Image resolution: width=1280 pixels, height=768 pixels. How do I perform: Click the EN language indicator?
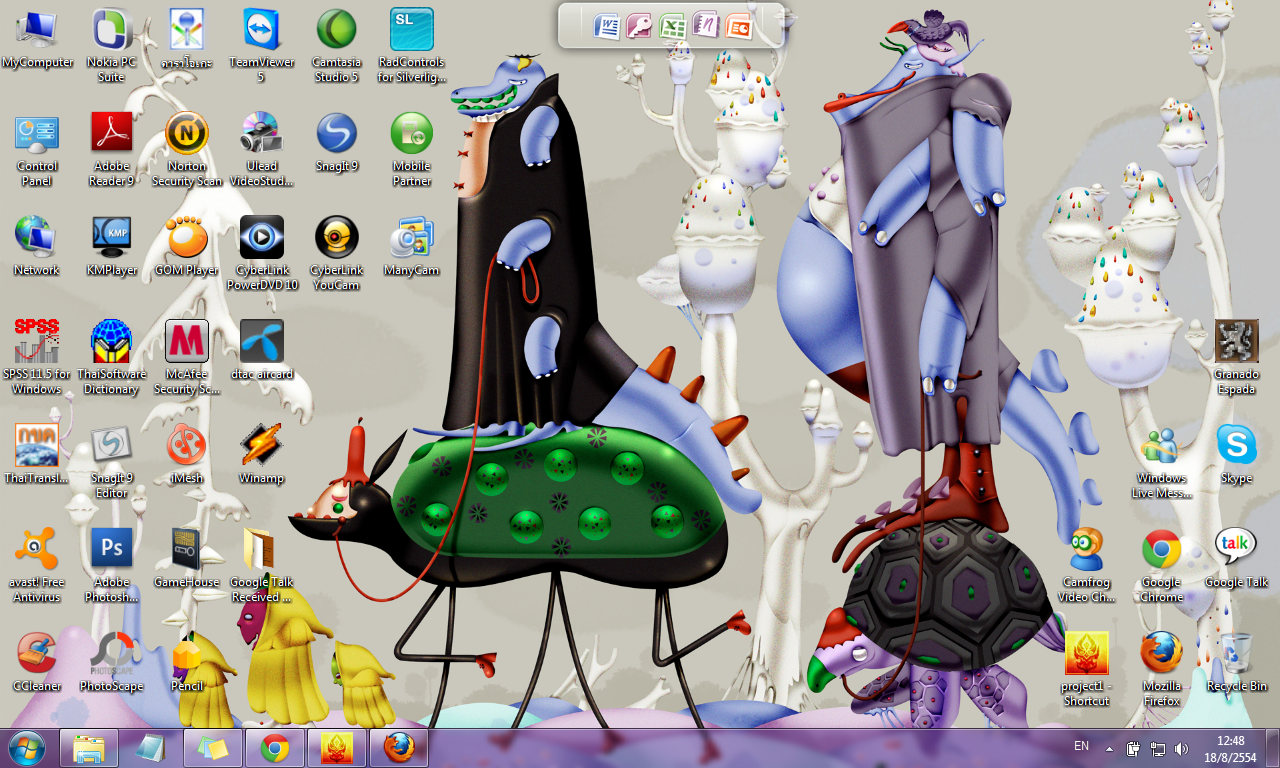[x=1081, y=746]
